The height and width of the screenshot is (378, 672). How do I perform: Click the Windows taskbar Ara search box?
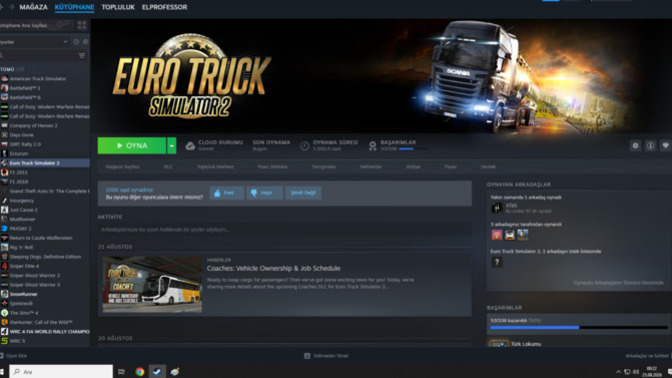click(x=61, y=372)
